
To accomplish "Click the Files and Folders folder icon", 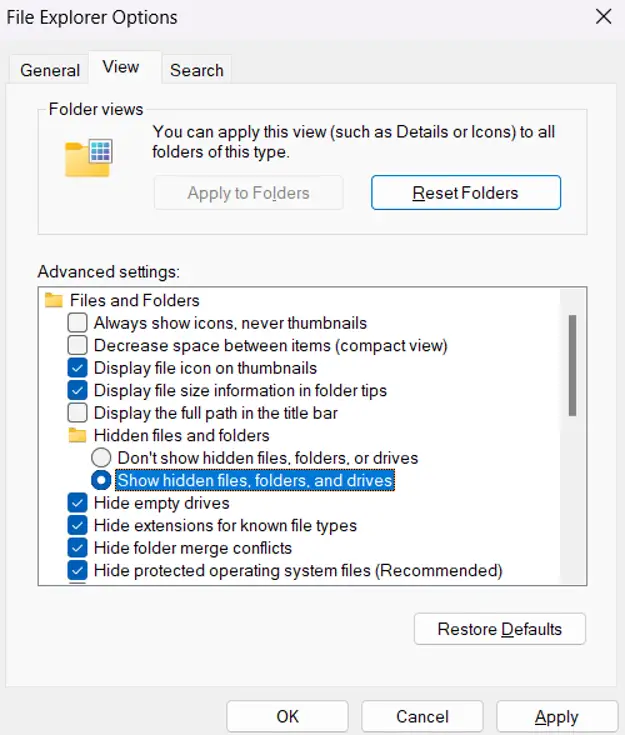I will [53, 300].
